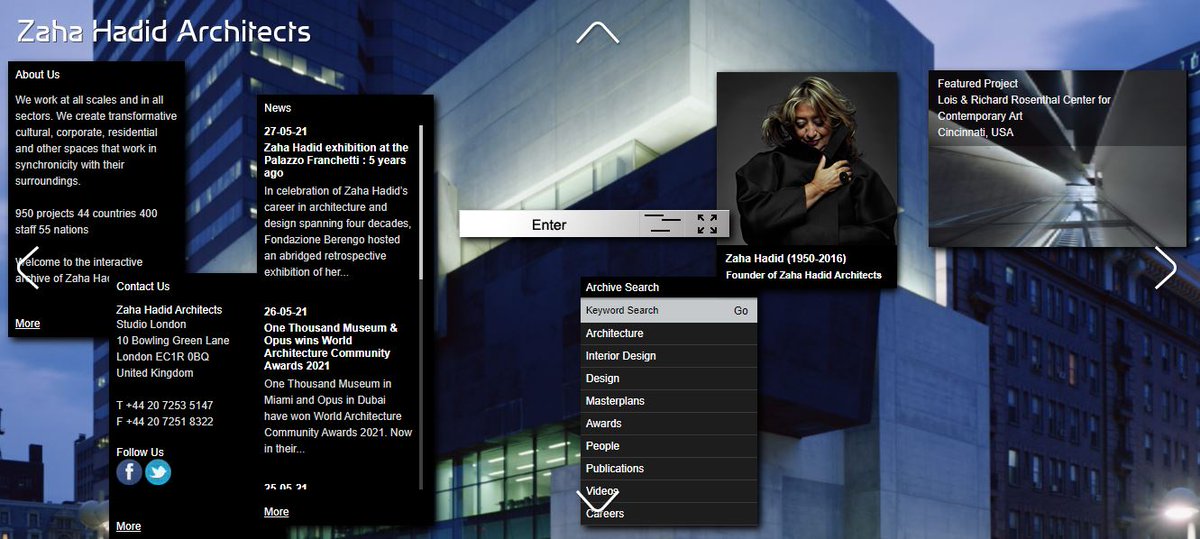Navigate right with the right chevron arrow
This screenshot has width=1200, height=539.
[x=1166, y=267]
